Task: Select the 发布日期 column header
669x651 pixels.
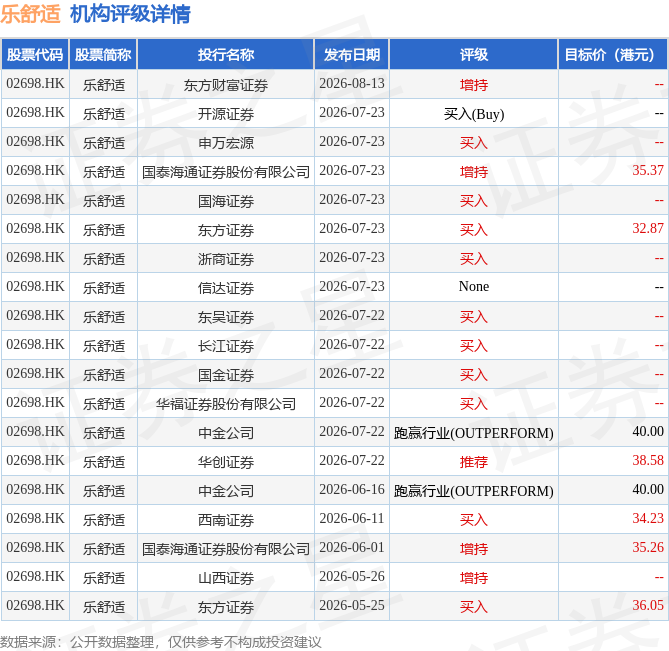Action: tap(352, 55)
